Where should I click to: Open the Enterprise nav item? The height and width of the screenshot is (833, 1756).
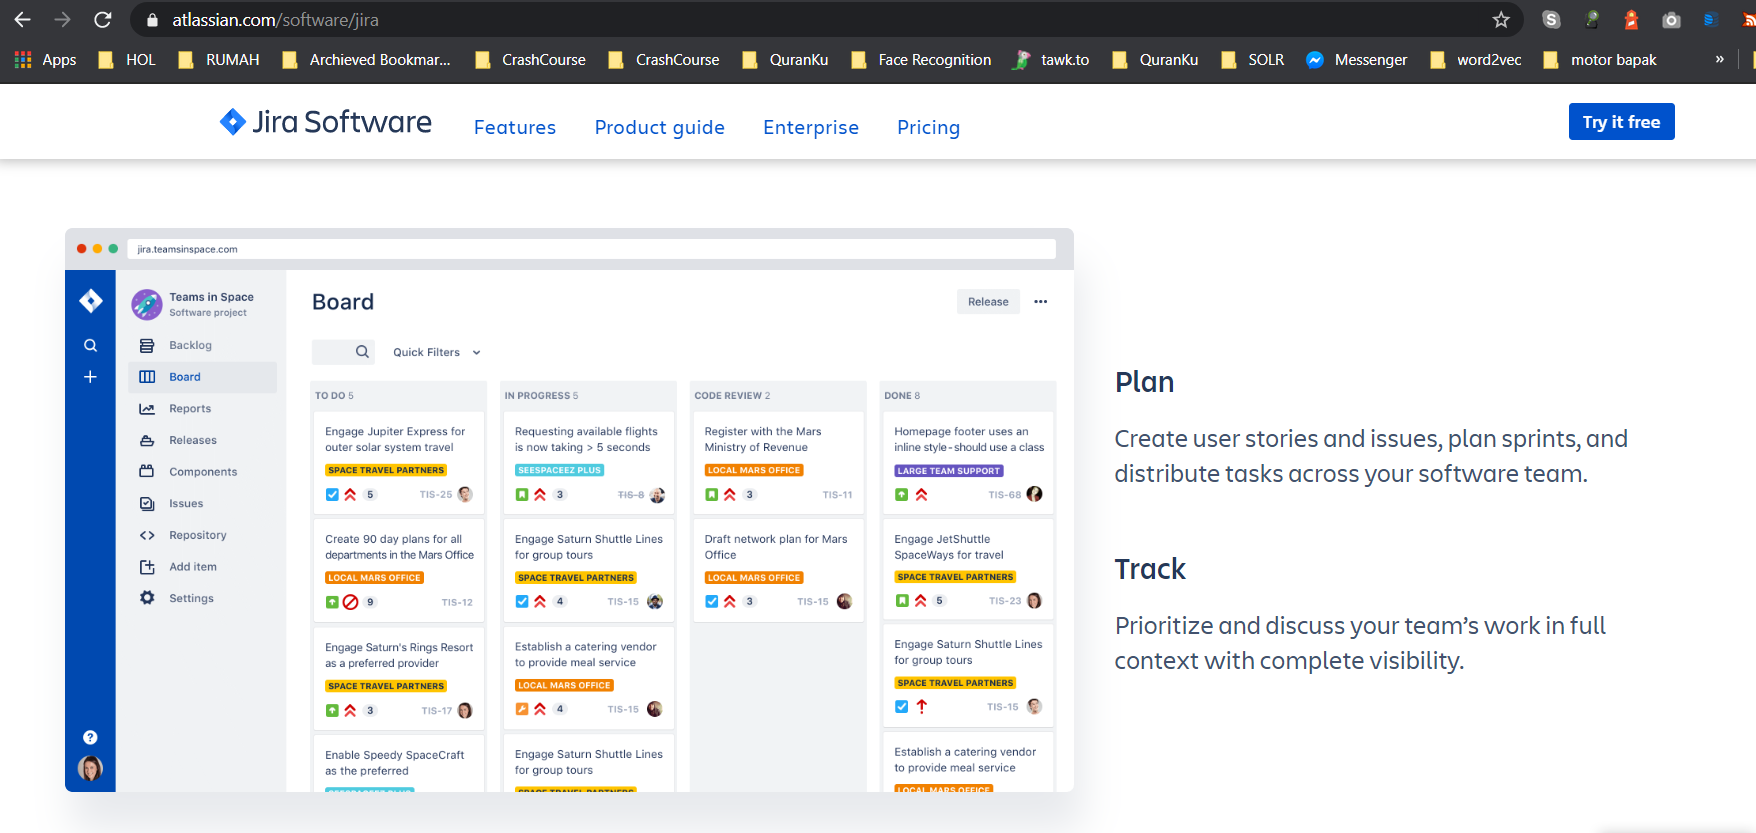pyautogui.click(x=811, y=127)
